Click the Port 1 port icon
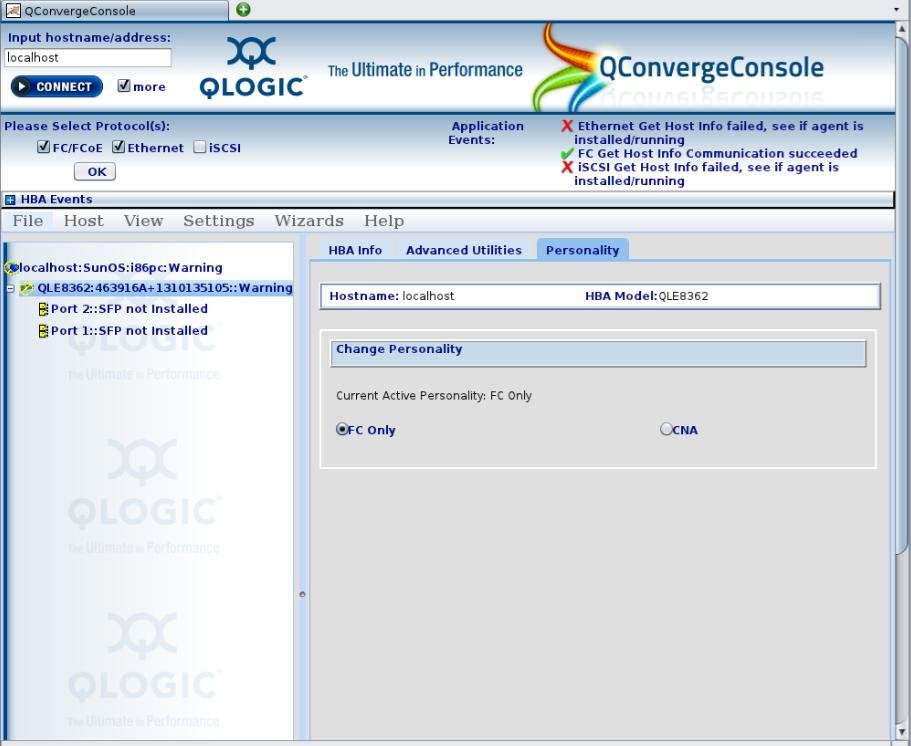The image size is (911, 746). point(43,331)
